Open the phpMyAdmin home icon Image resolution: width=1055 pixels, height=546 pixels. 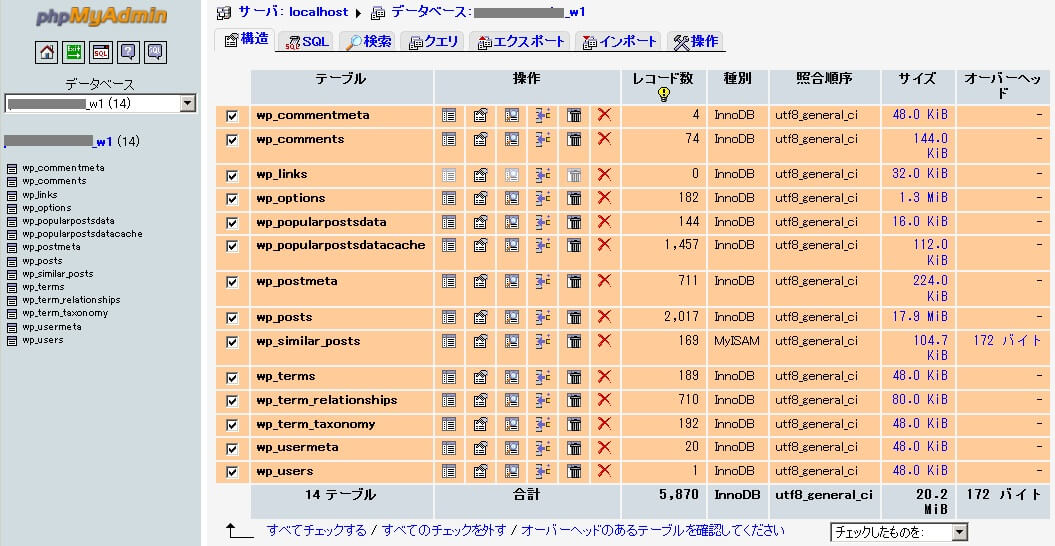[46, 52]
